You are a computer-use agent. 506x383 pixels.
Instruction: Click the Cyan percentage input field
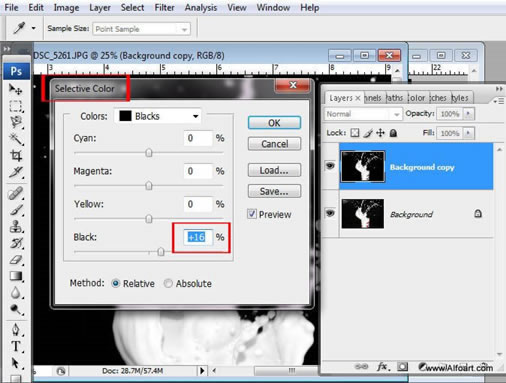(198, 138)
